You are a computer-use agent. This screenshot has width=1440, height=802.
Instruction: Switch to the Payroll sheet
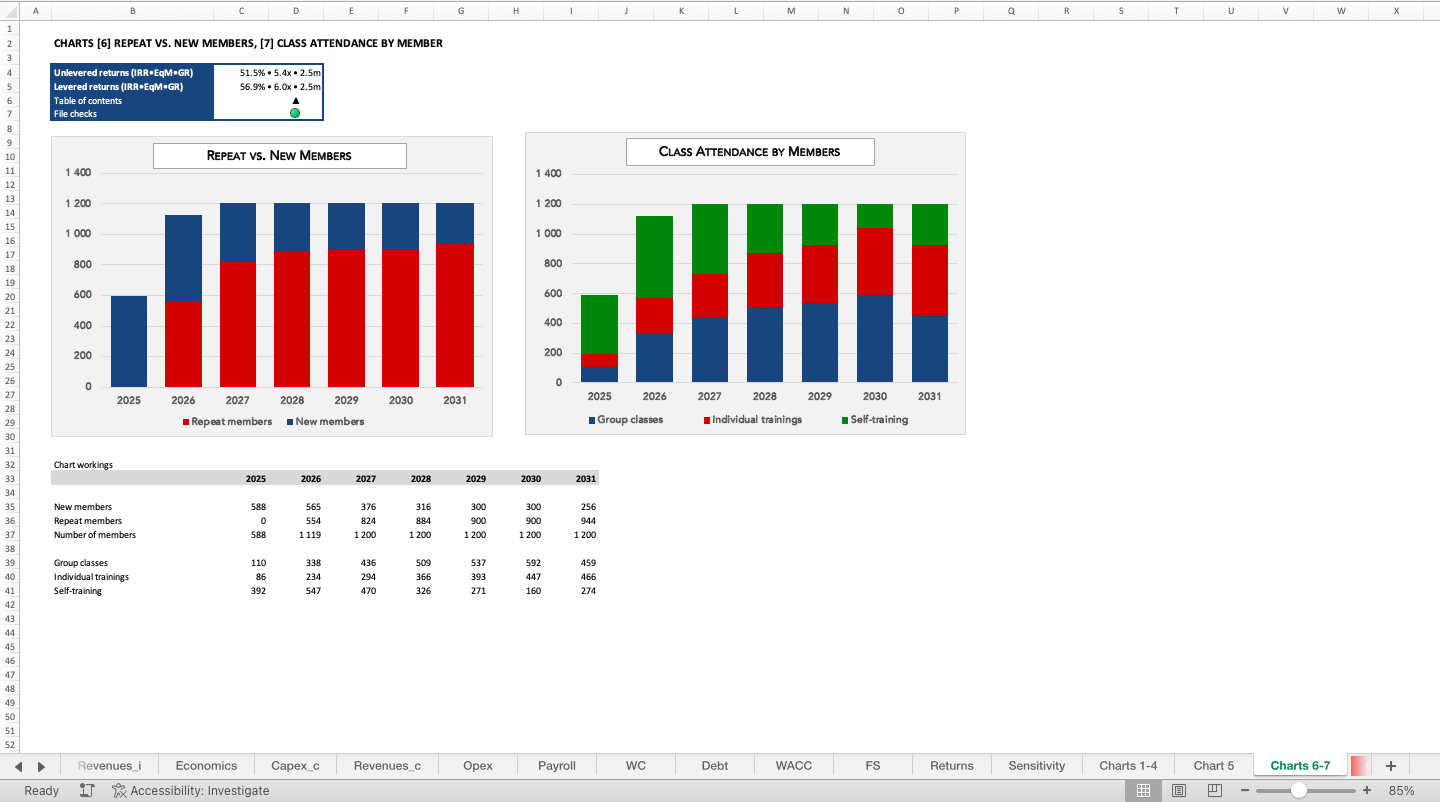point(556,765)
